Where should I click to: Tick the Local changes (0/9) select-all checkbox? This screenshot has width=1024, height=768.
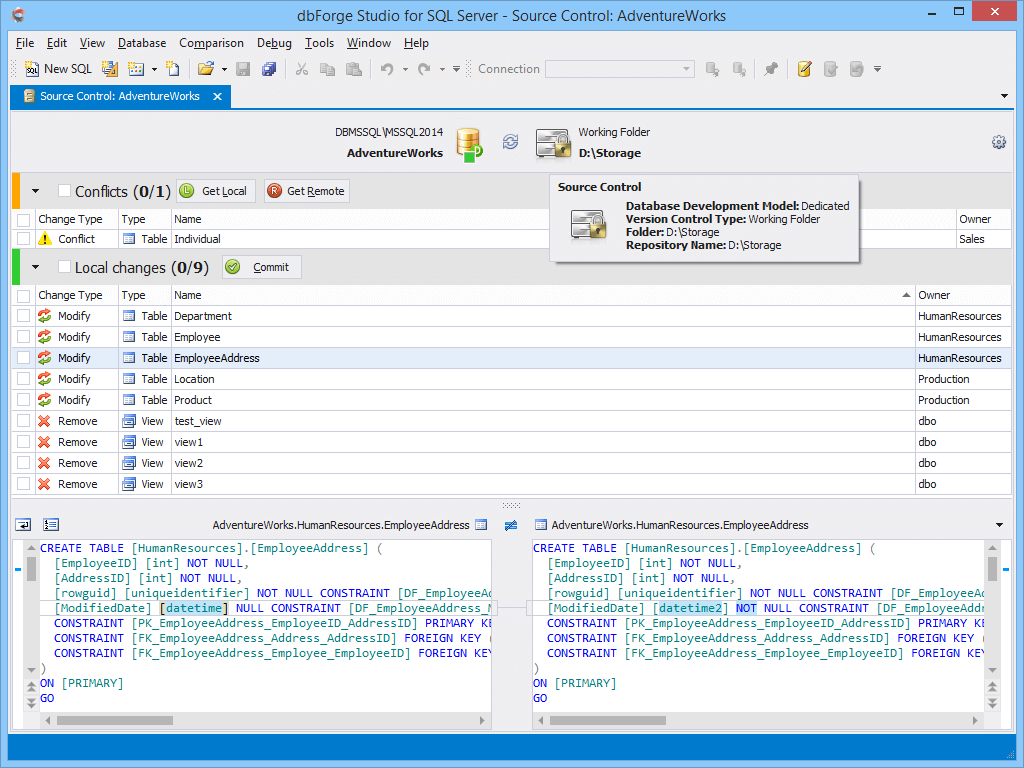(x=64, y=266)
